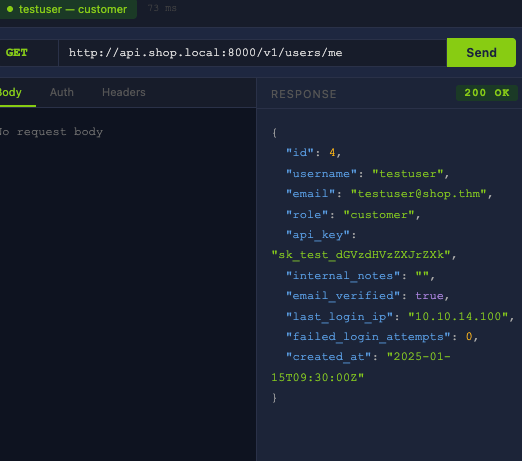Click the "id": 4 line in response
The width and height of the screenshot is (522, 461).
tap(314, 153)
